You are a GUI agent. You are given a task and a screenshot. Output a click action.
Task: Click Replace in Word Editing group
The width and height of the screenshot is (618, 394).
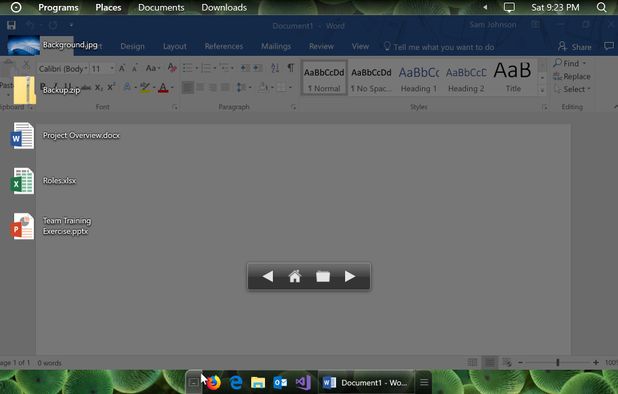[x=572, y=76]
